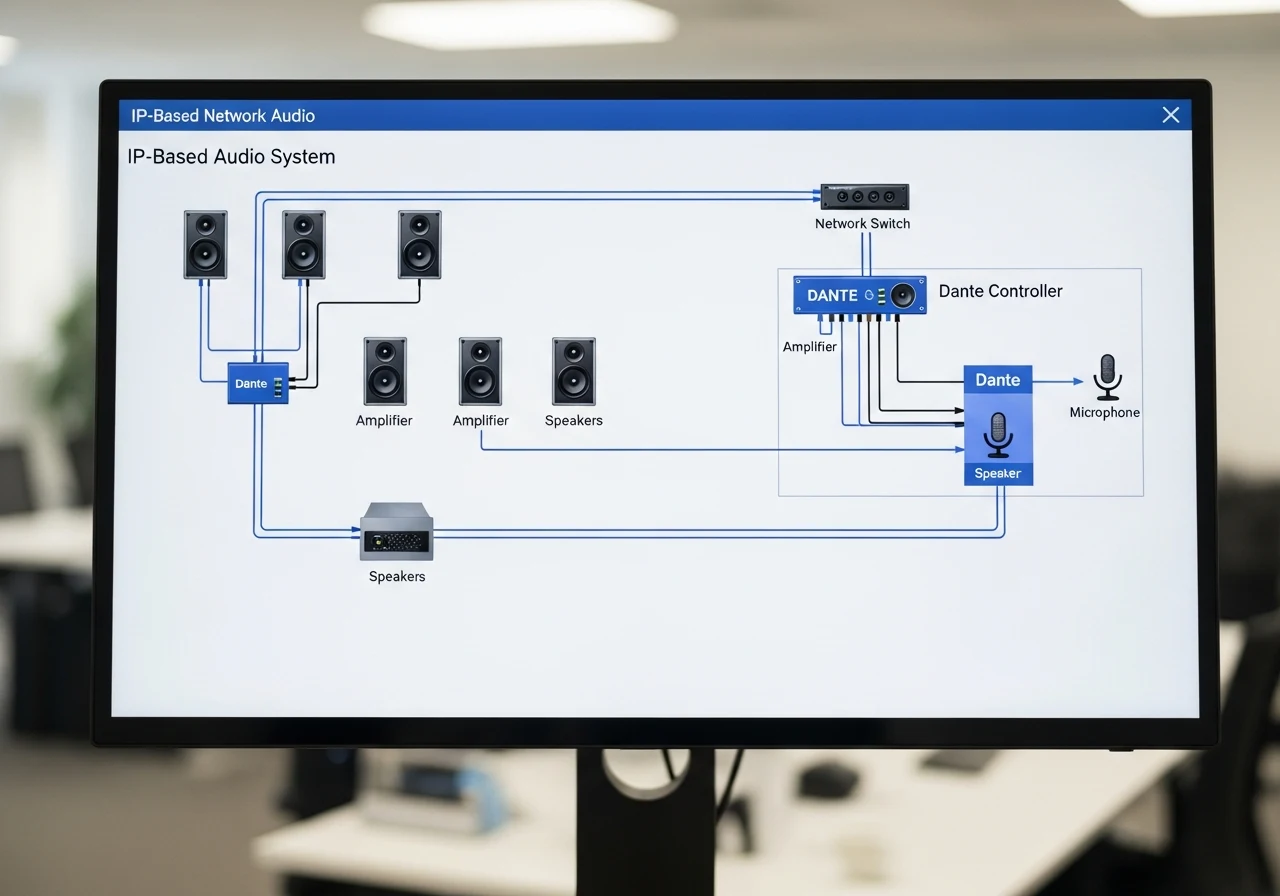
Task: Select the second speaker labeled Amplifier
Action: tap(480, 371)
